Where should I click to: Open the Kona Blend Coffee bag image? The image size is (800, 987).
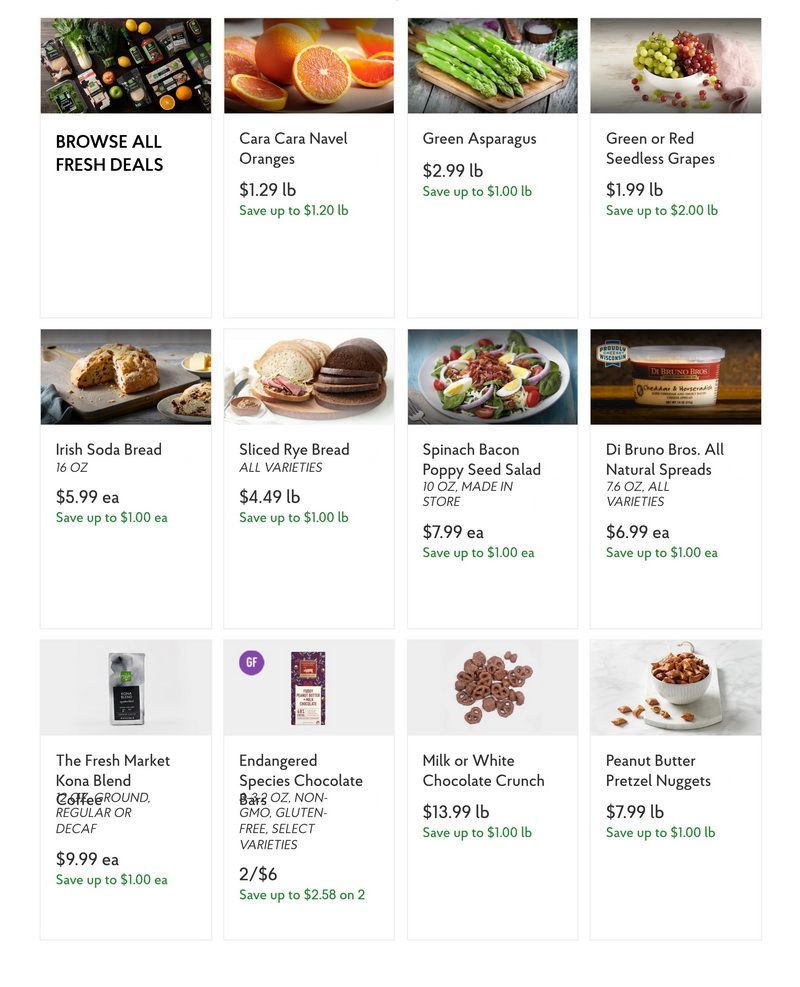pos(126,687)
